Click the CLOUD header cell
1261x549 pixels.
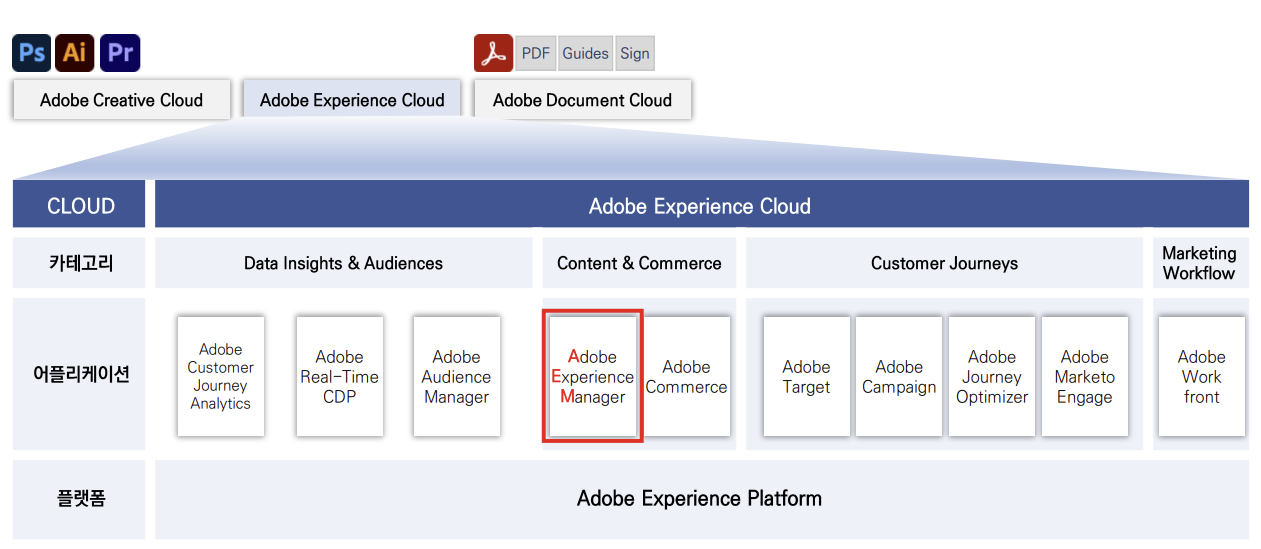(x=79, y=206)
